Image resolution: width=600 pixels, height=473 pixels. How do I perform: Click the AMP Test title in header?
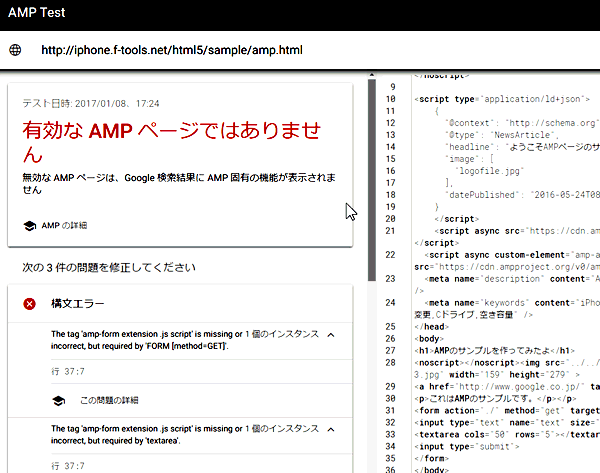[45, 14]
